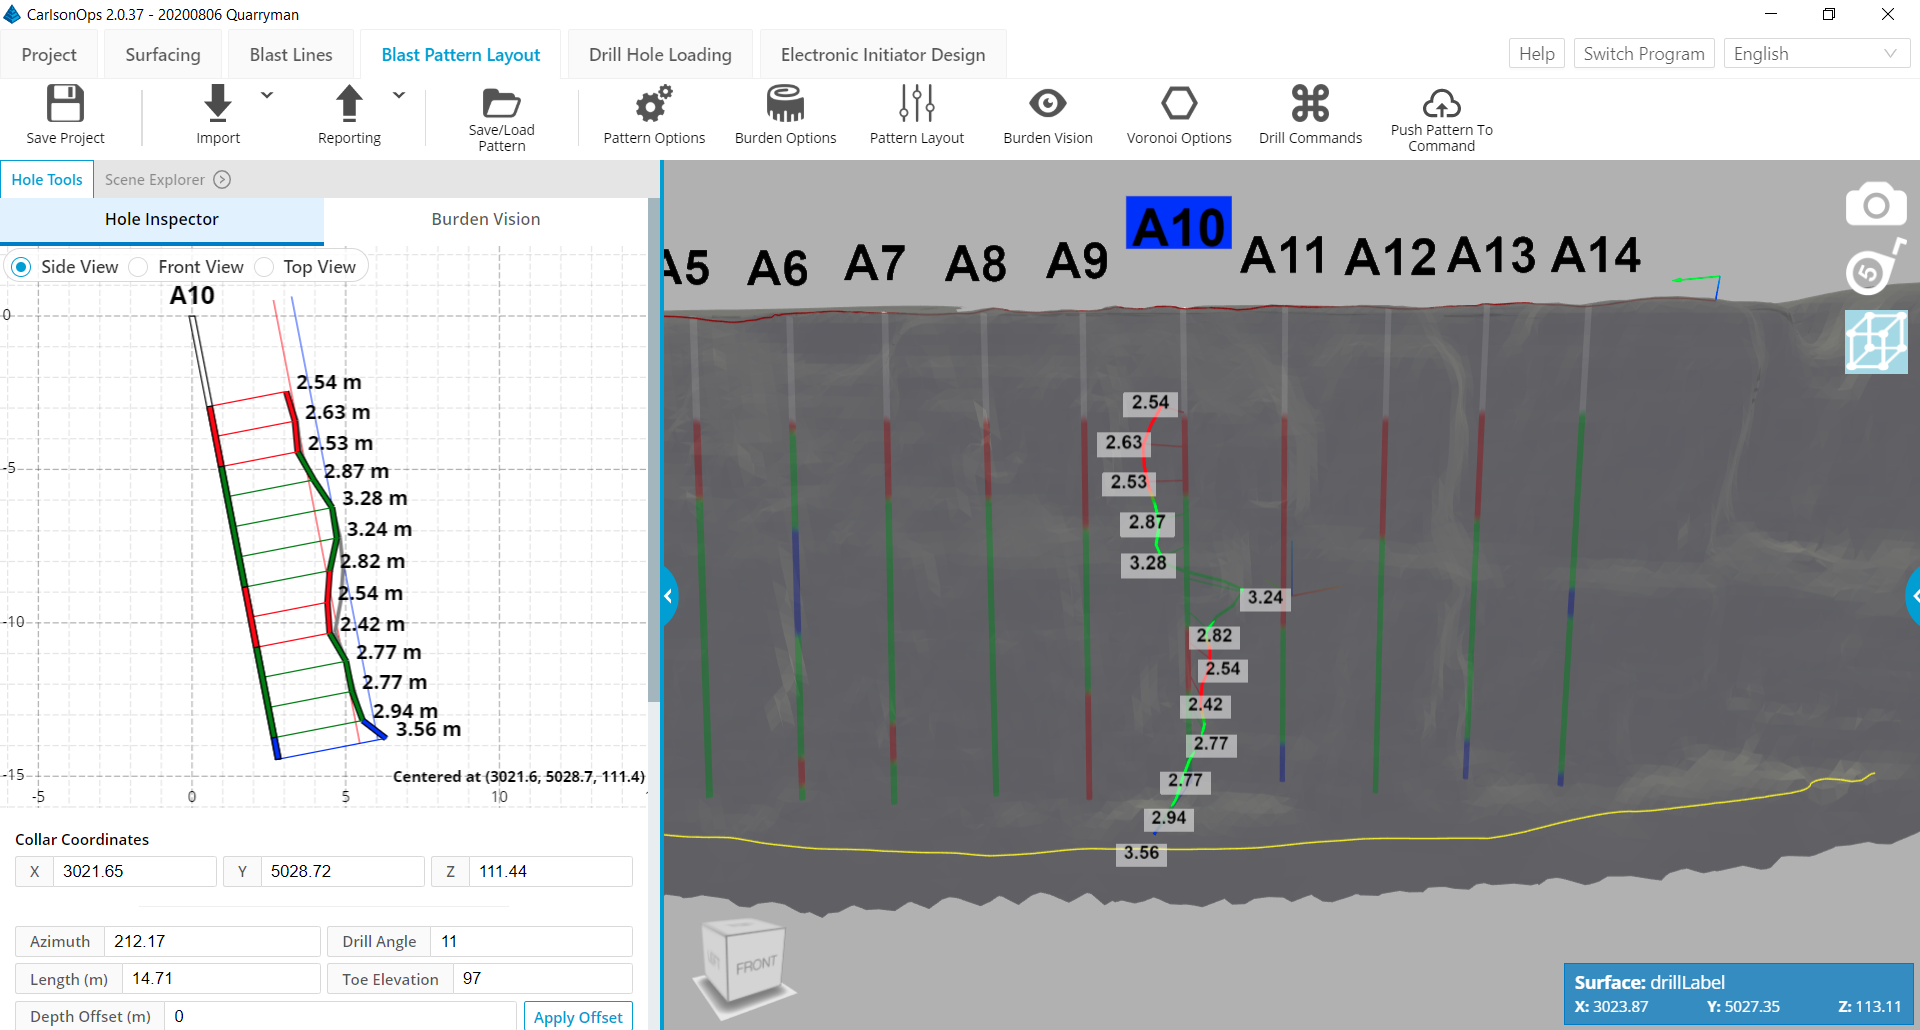The height and width of the screenshot is (1030, 1920).
Task: Switch to the Drill Hole Loading tab
Action: pos(660,55)
